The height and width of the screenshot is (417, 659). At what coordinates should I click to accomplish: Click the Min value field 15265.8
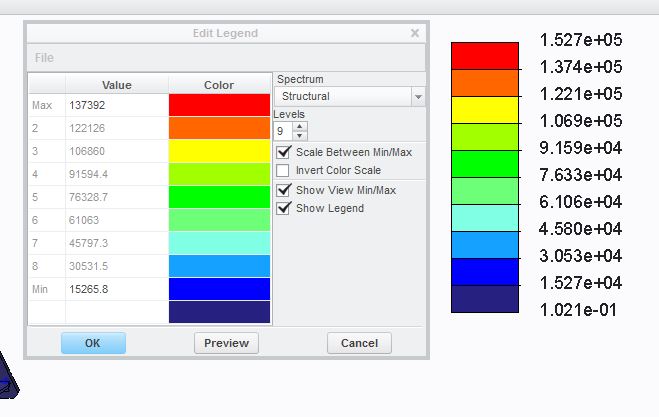[117, 289]
